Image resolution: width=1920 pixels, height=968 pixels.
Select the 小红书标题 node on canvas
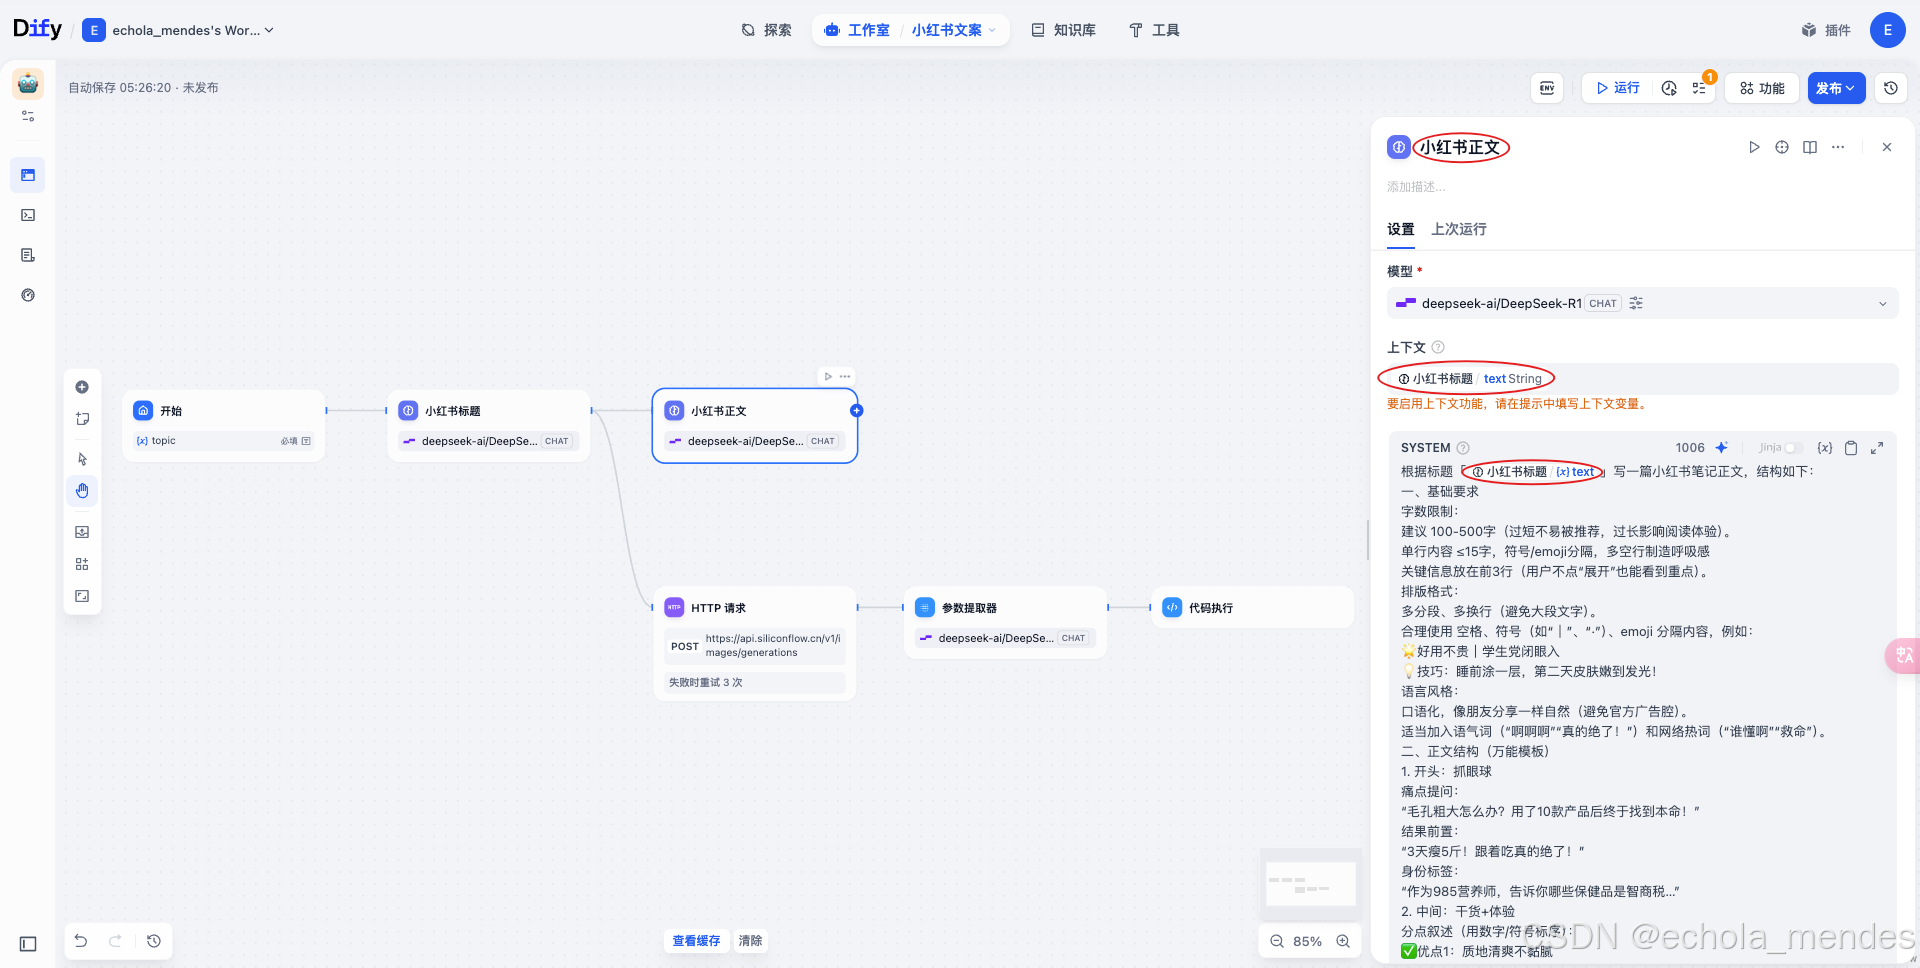(489, 426)
